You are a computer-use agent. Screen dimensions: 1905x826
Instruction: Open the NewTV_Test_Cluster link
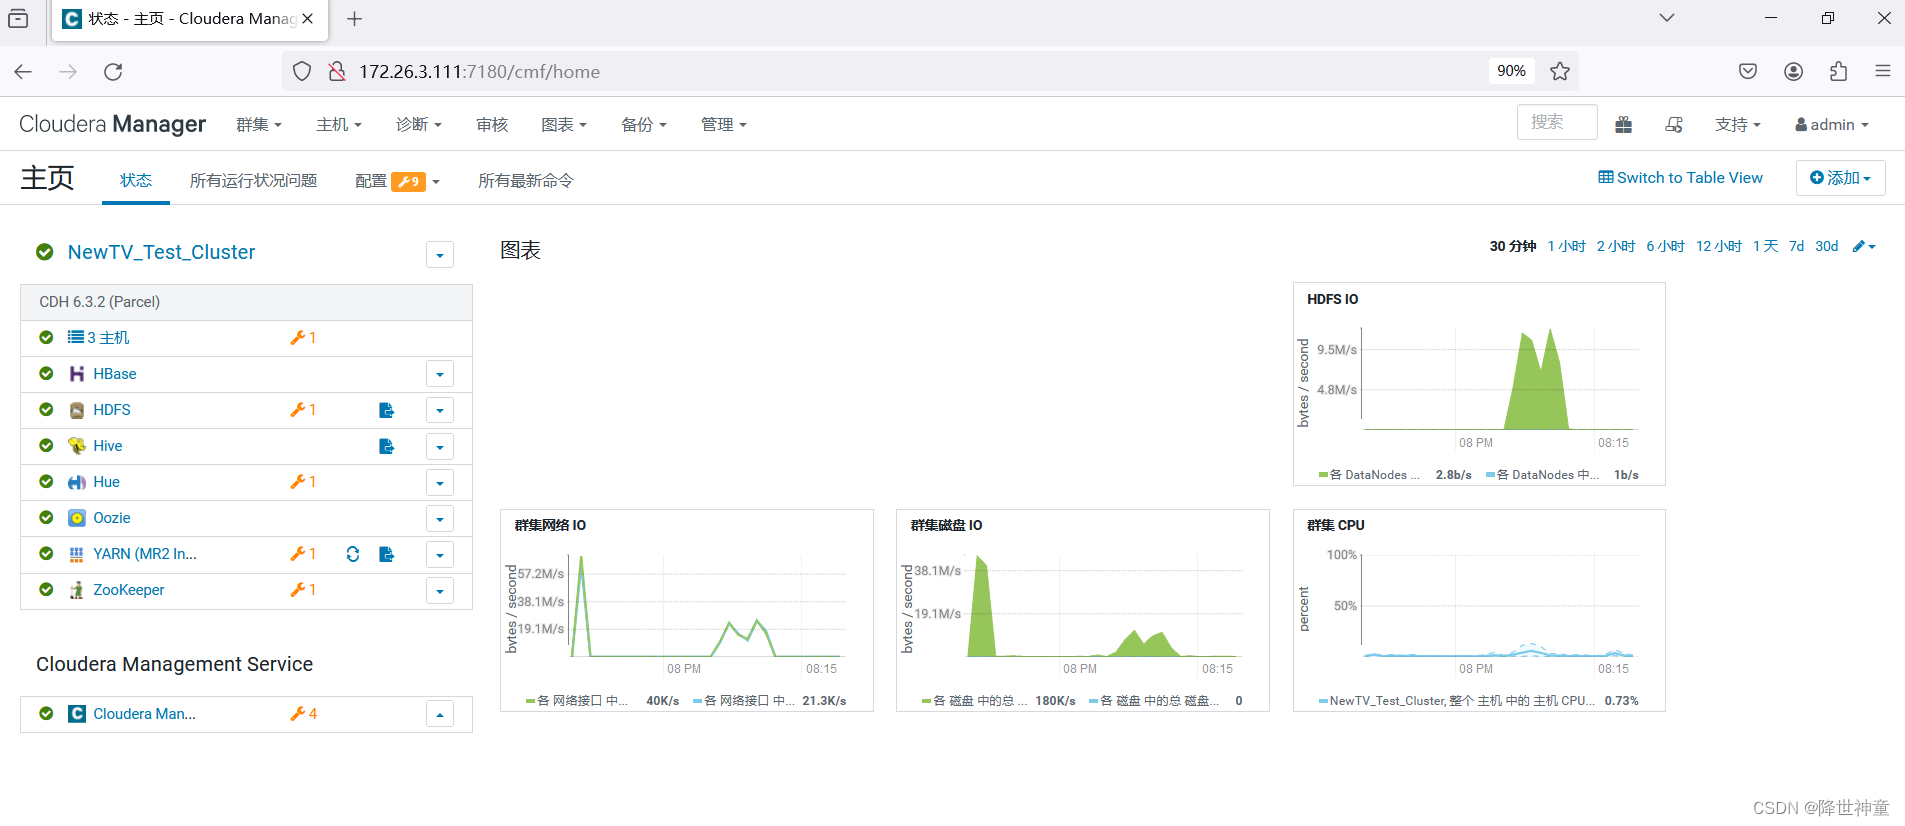pos(161,252)
